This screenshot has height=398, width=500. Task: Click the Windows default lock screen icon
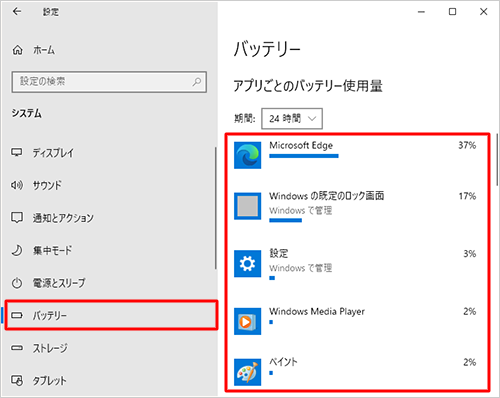click(x=247, y=206)
